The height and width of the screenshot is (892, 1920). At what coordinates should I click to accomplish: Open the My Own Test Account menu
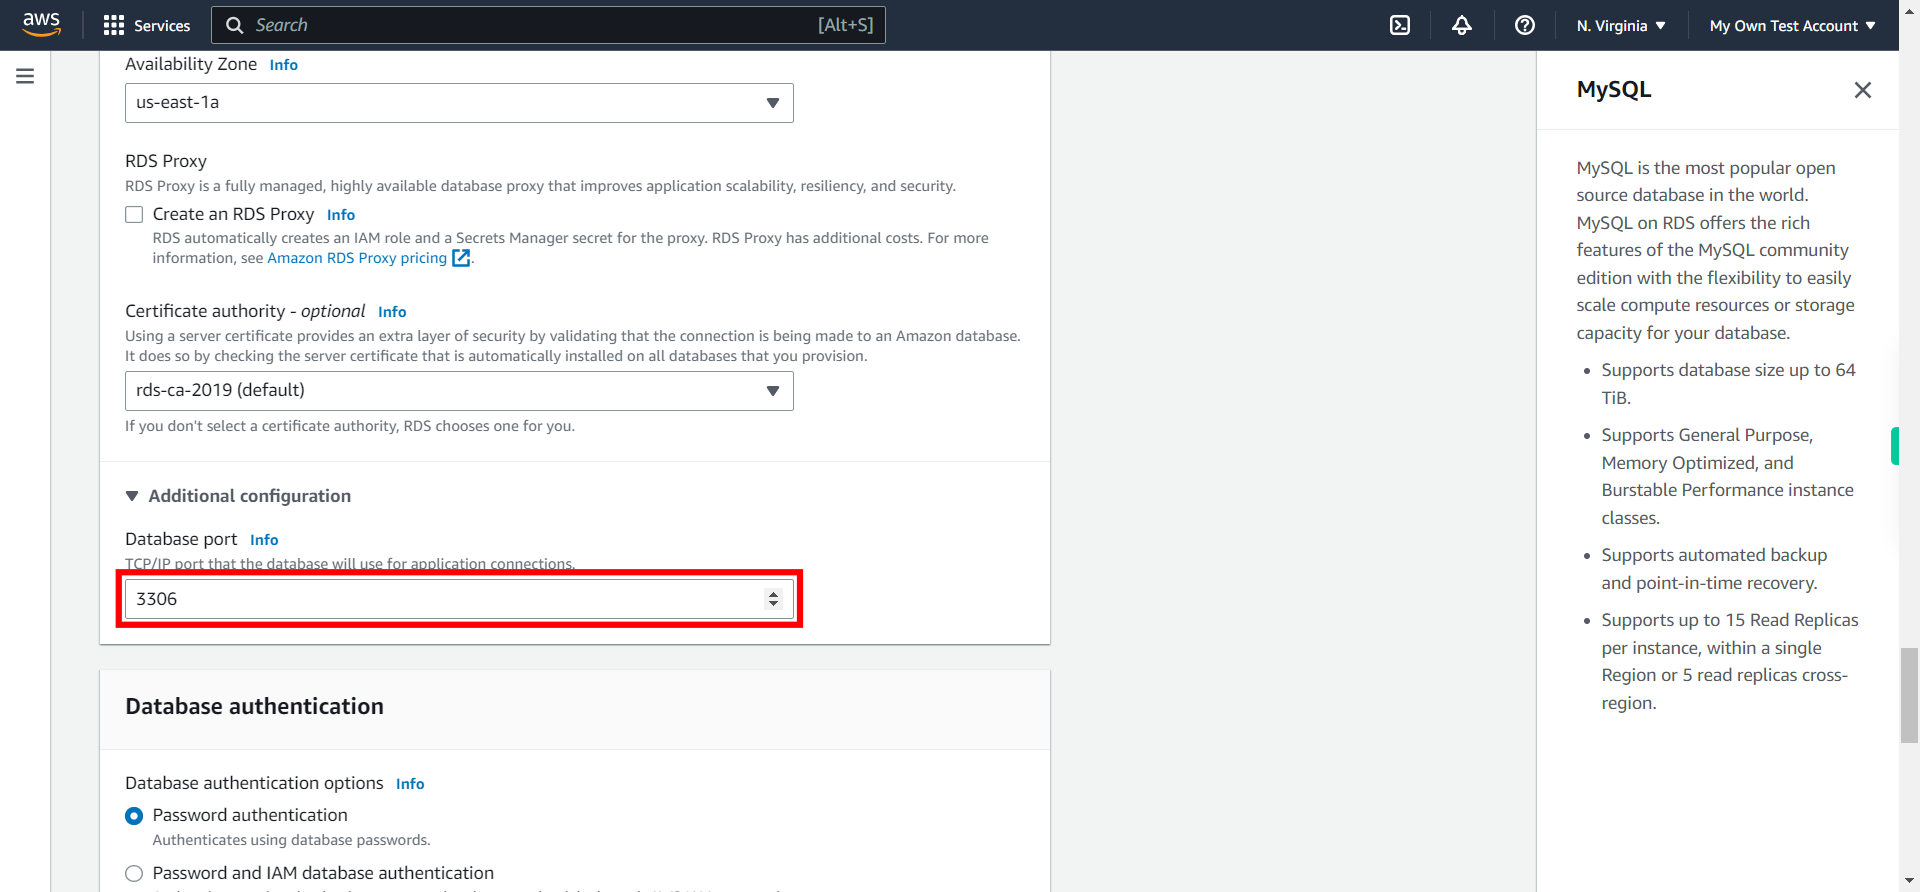coord(1792,26)
